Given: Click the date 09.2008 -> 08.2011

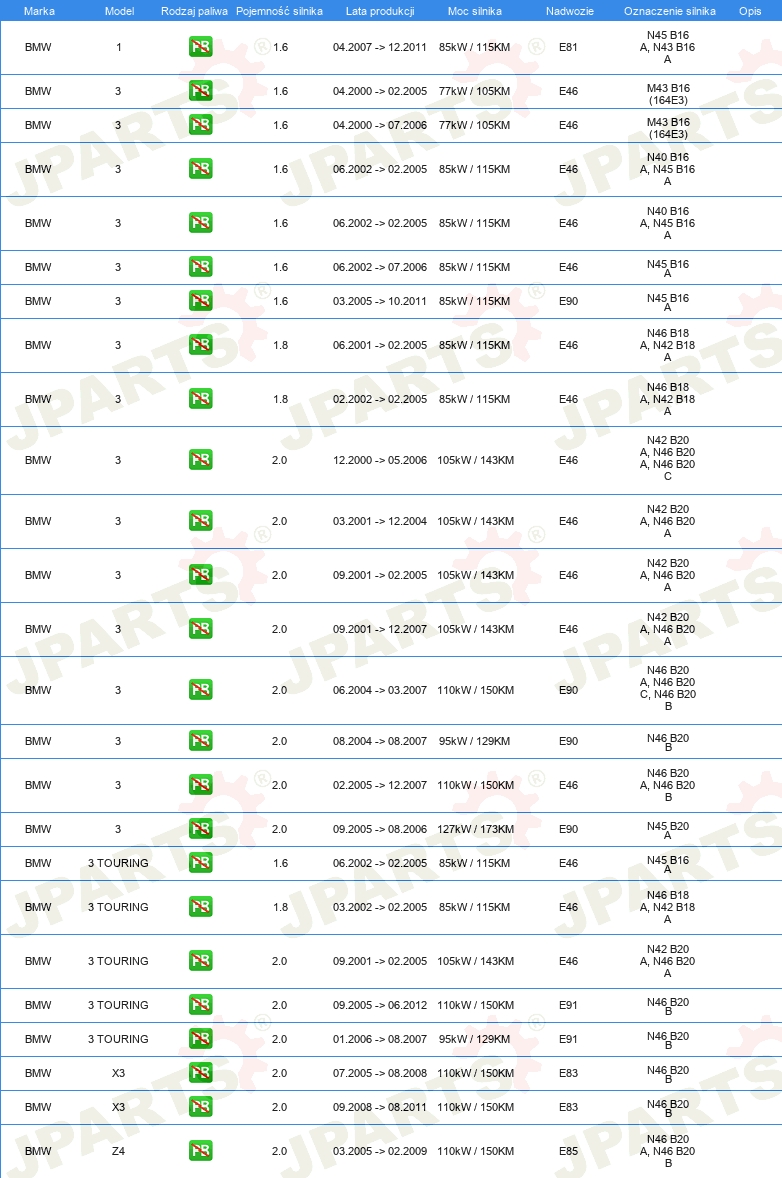Looking at the screenshot, I should [380, 1107].
